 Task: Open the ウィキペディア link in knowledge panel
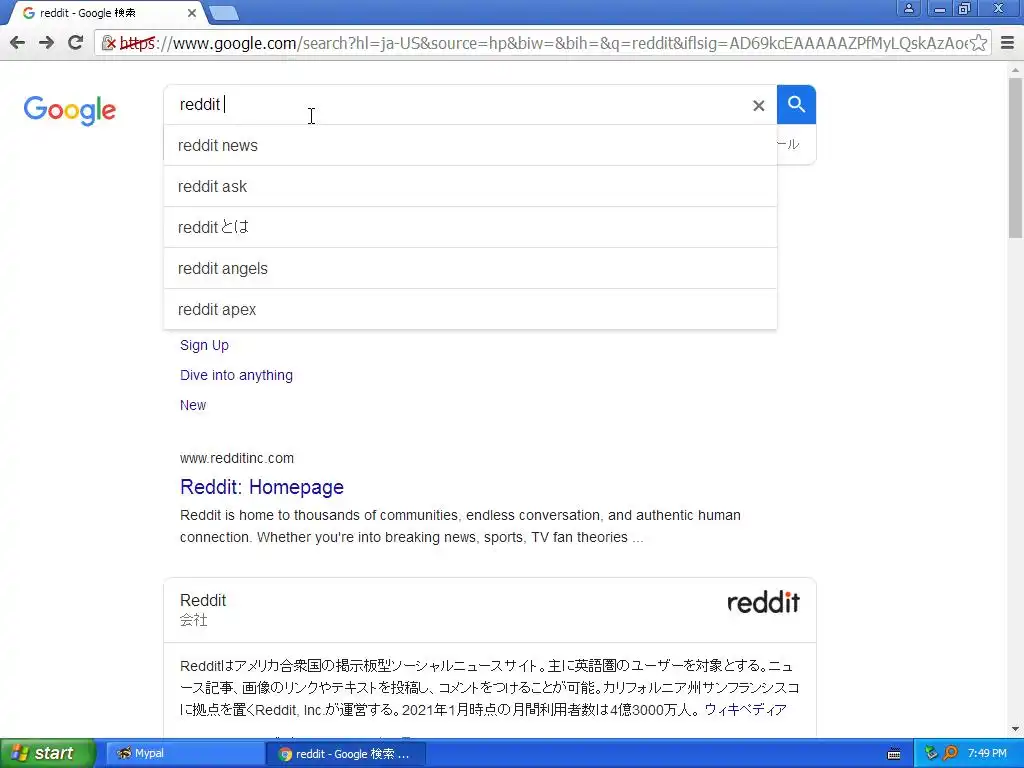[x=745, y=710]
